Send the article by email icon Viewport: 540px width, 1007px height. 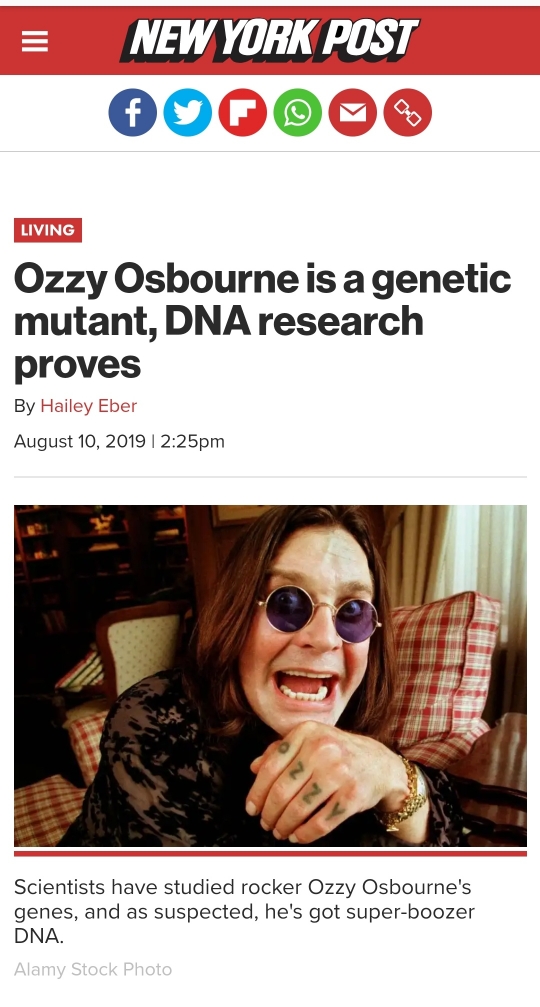tap(353, 112)
